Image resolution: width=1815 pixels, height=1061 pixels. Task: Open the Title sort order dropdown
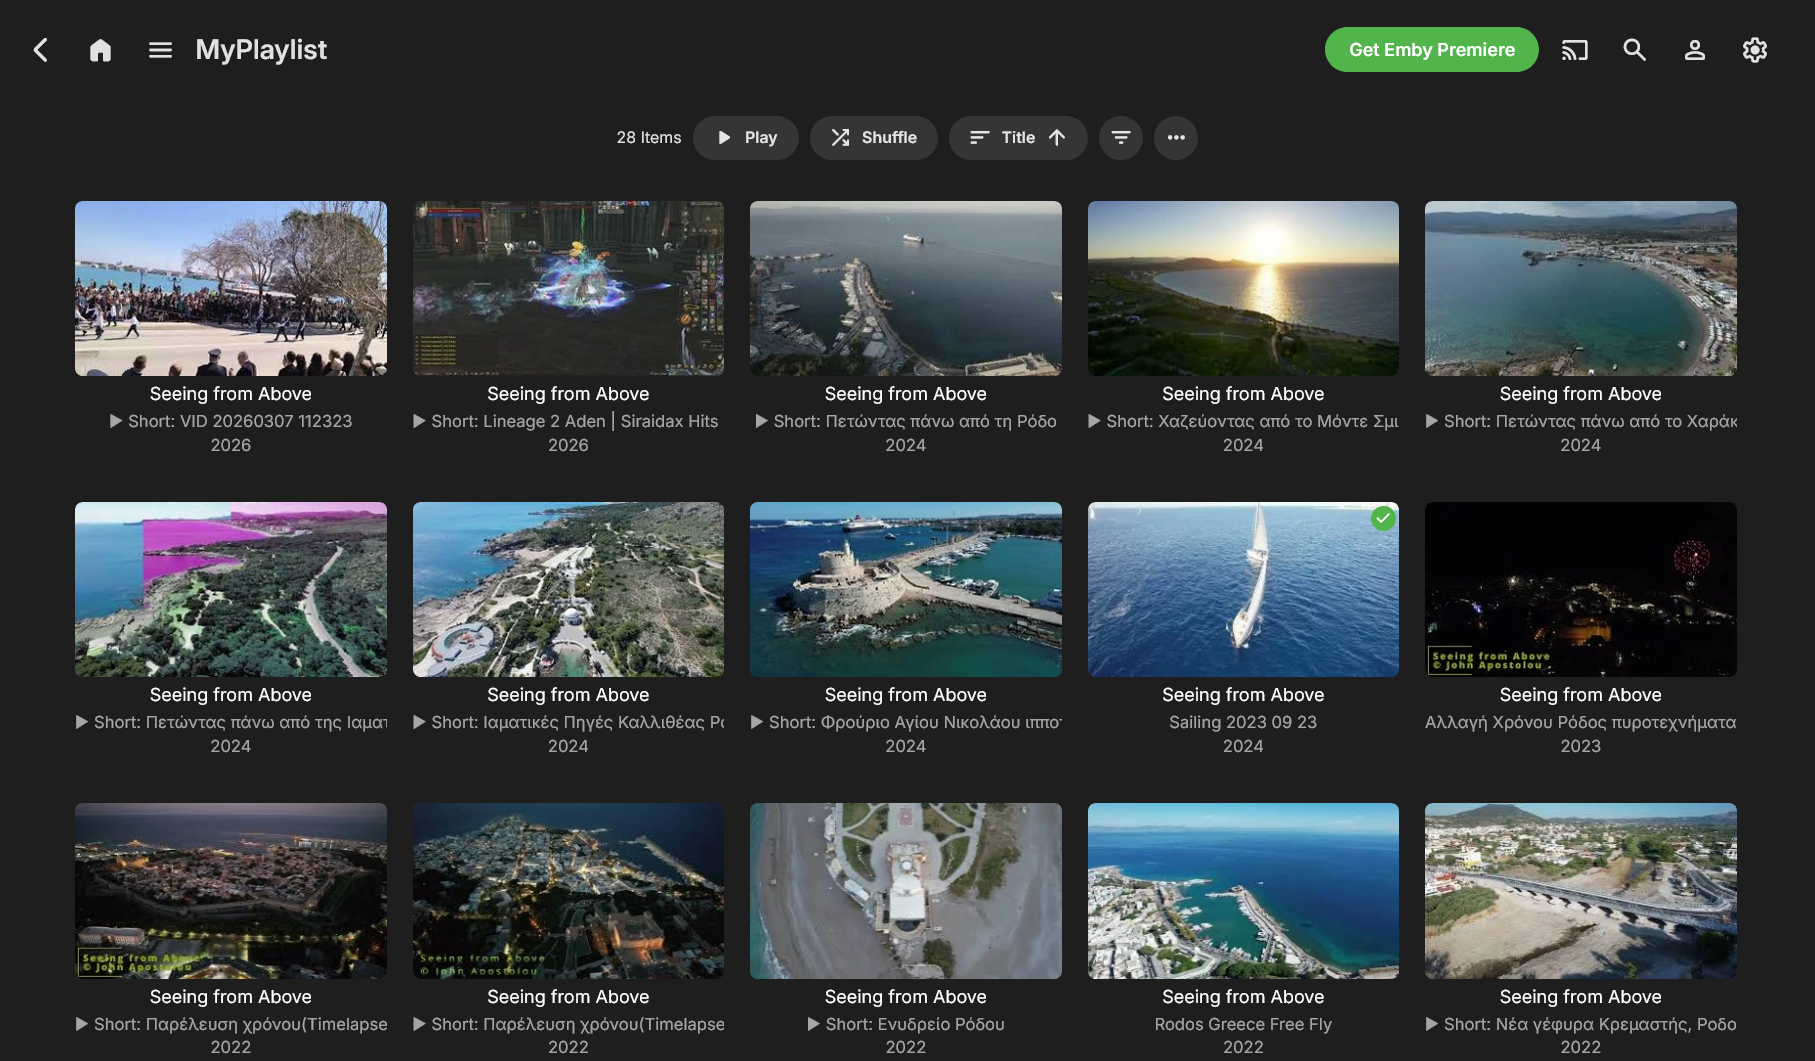tap(1017, 138)
